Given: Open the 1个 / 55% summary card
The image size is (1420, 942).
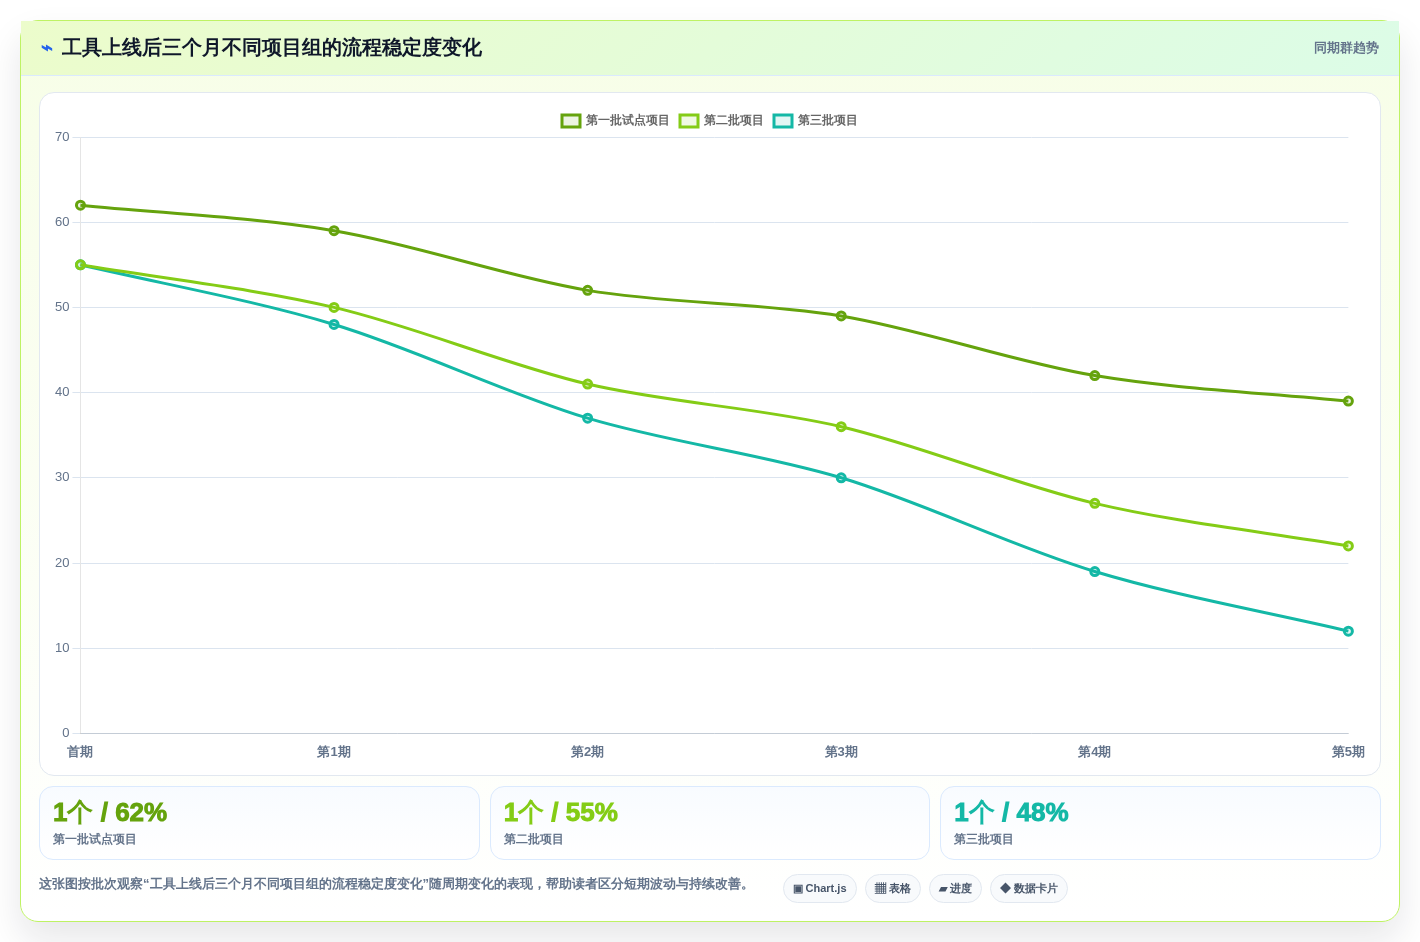Looking at the screenshot, I should 710,823.
